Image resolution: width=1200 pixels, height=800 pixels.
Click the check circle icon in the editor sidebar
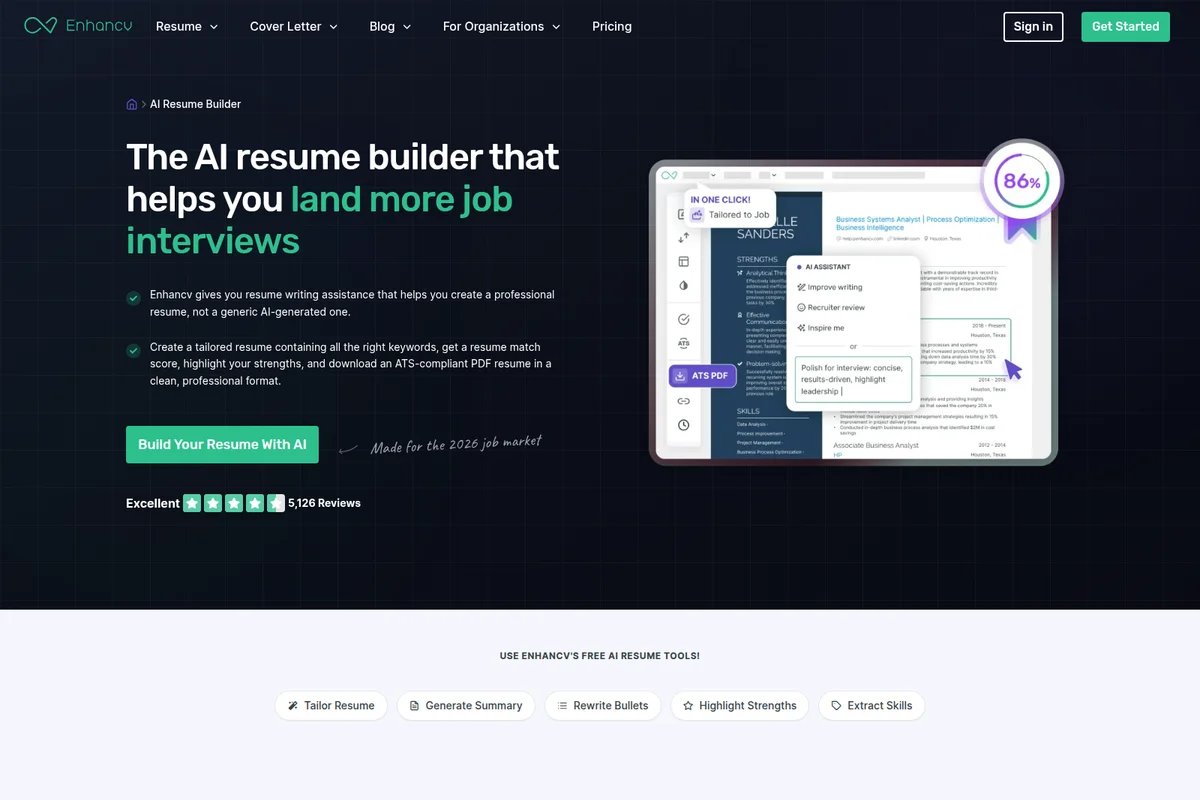(683, 320)
